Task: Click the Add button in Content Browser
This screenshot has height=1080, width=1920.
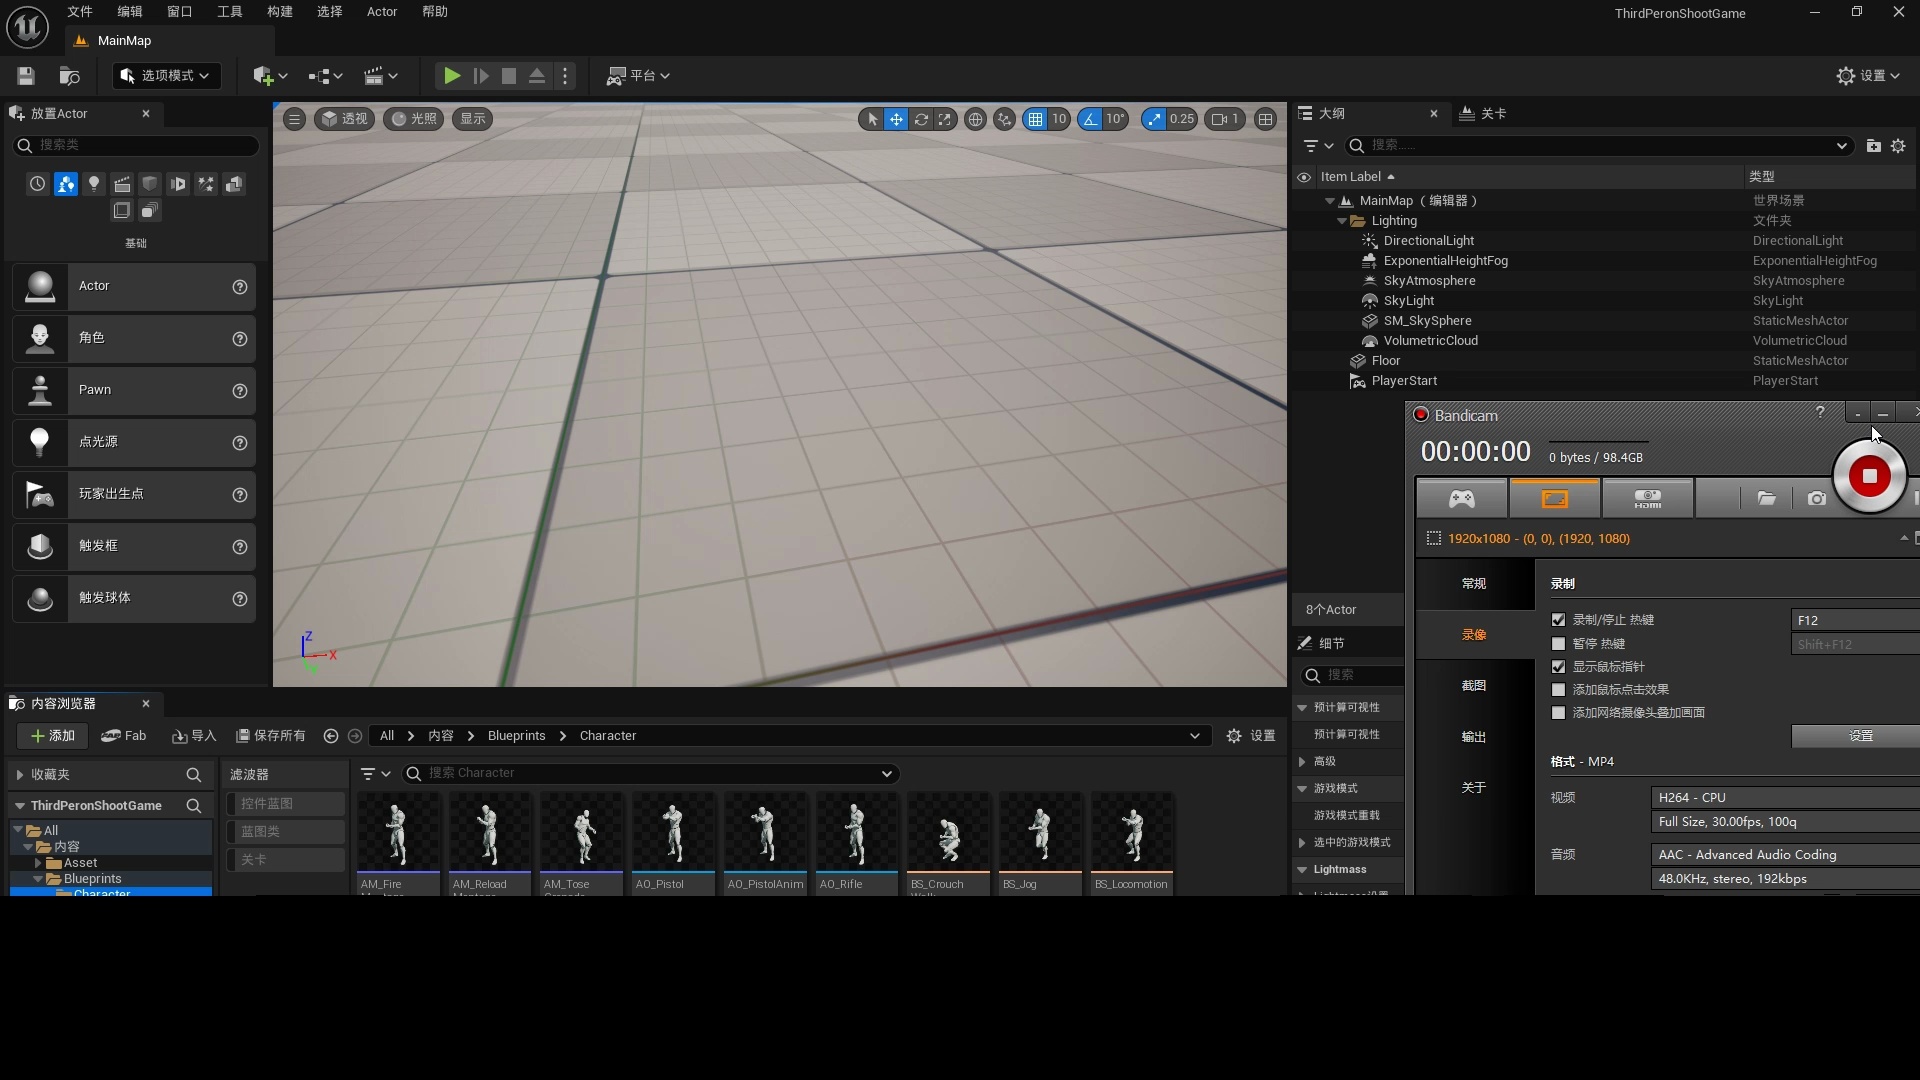Action: 52,736
